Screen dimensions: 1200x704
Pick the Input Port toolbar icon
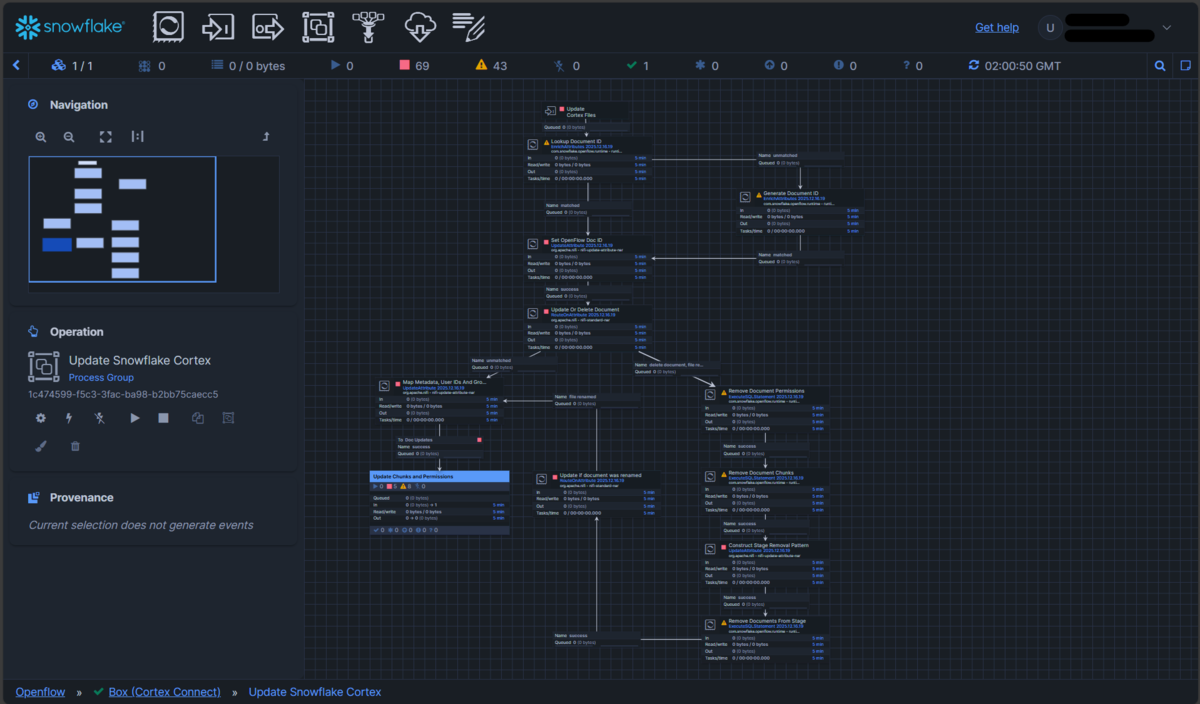click(x=218, y=27)
